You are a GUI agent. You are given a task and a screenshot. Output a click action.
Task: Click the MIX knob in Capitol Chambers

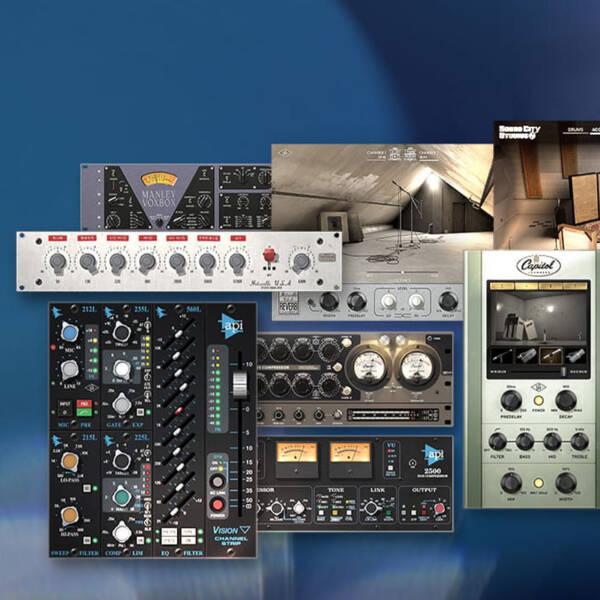[511, 483]
